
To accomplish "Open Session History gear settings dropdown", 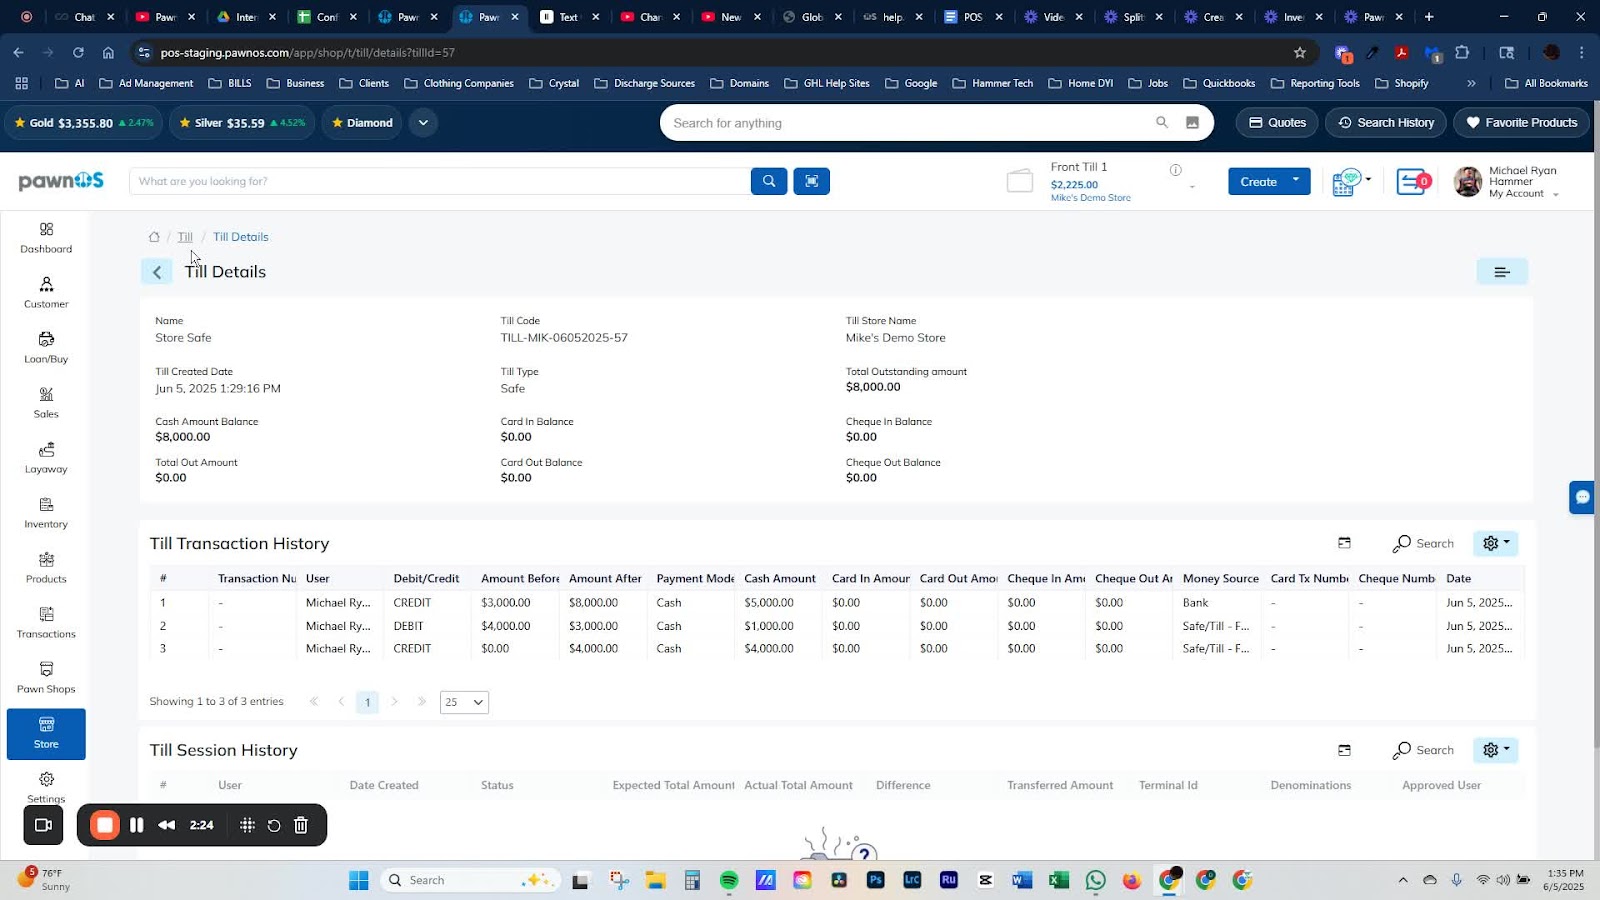I will 1496,750.
